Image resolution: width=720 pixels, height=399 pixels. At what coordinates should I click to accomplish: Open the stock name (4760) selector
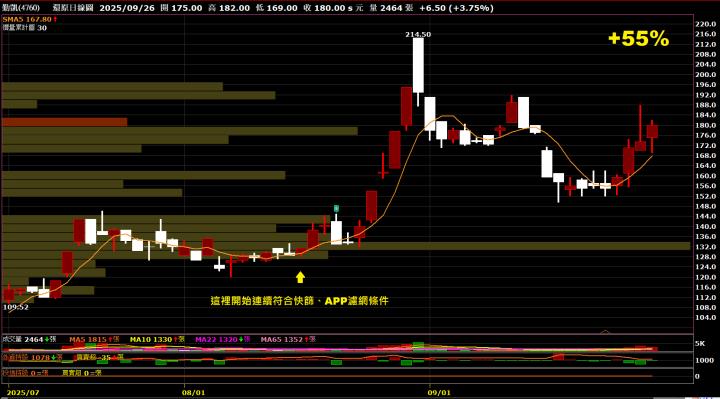21,8
